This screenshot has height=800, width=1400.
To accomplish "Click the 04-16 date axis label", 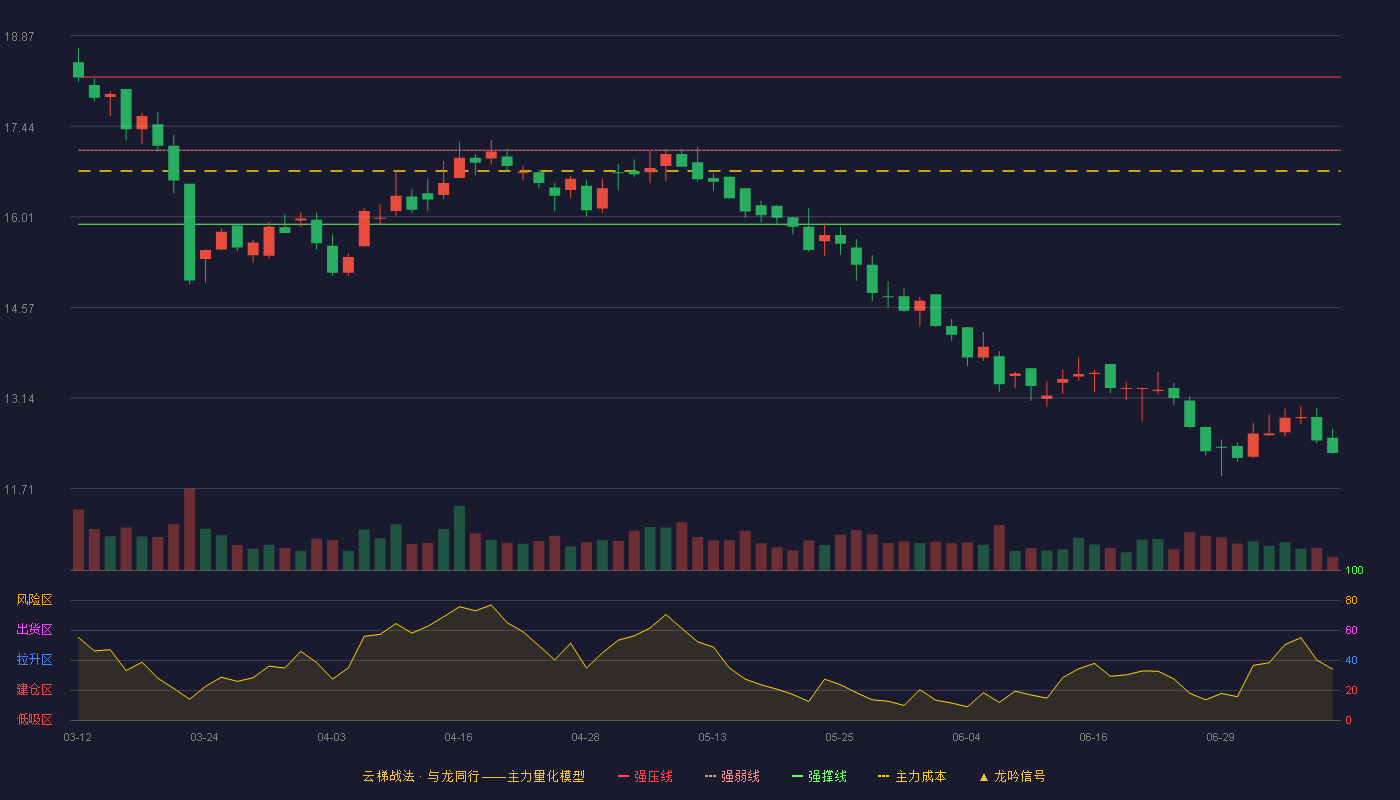I will click(458, 737).
